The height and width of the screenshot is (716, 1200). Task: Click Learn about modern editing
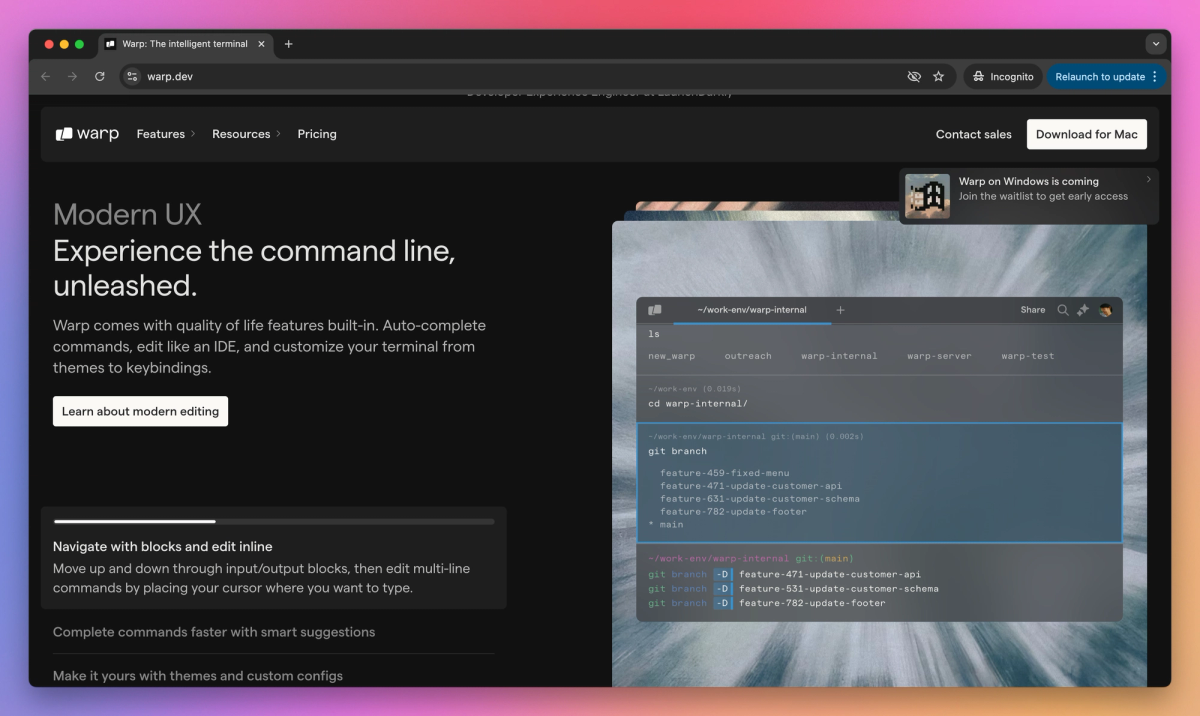[x=140, y=411]
